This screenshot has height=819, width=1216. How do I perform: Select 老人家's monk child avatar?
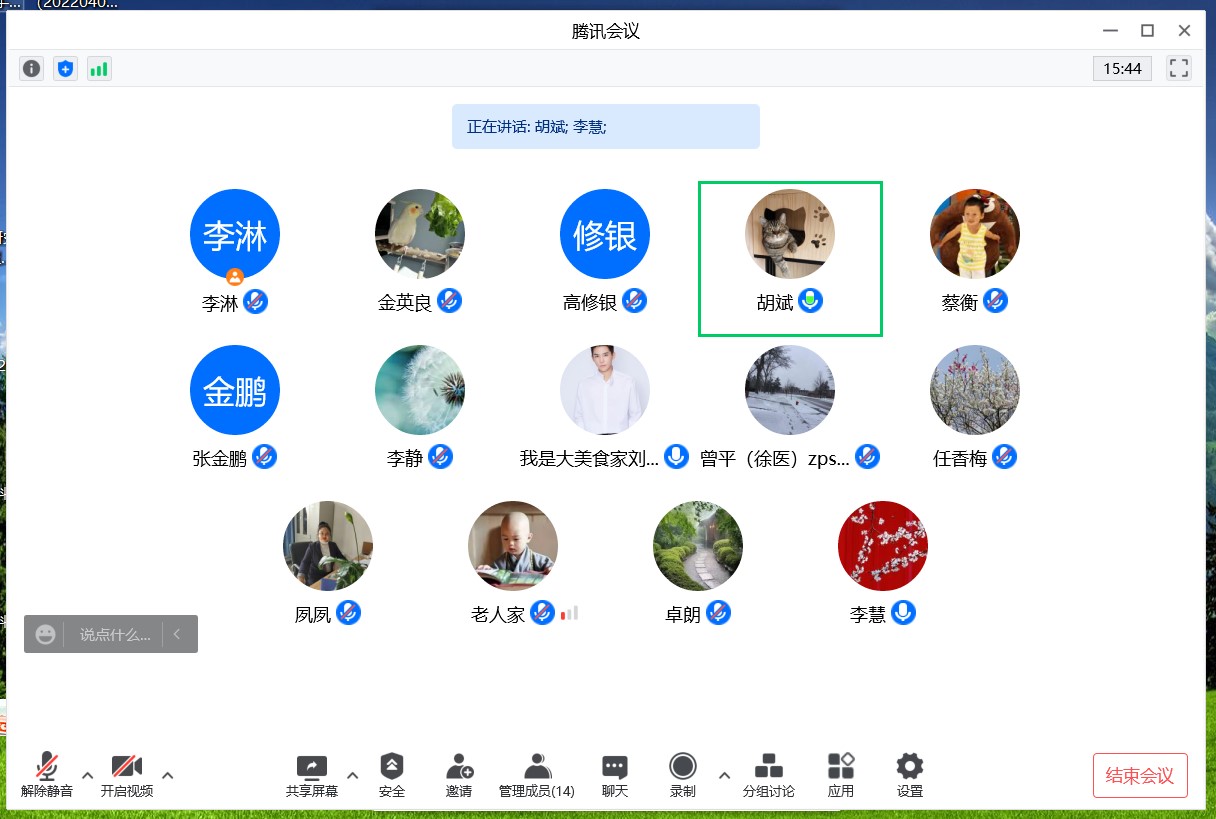pyautogui.click(x=513, y=546)
